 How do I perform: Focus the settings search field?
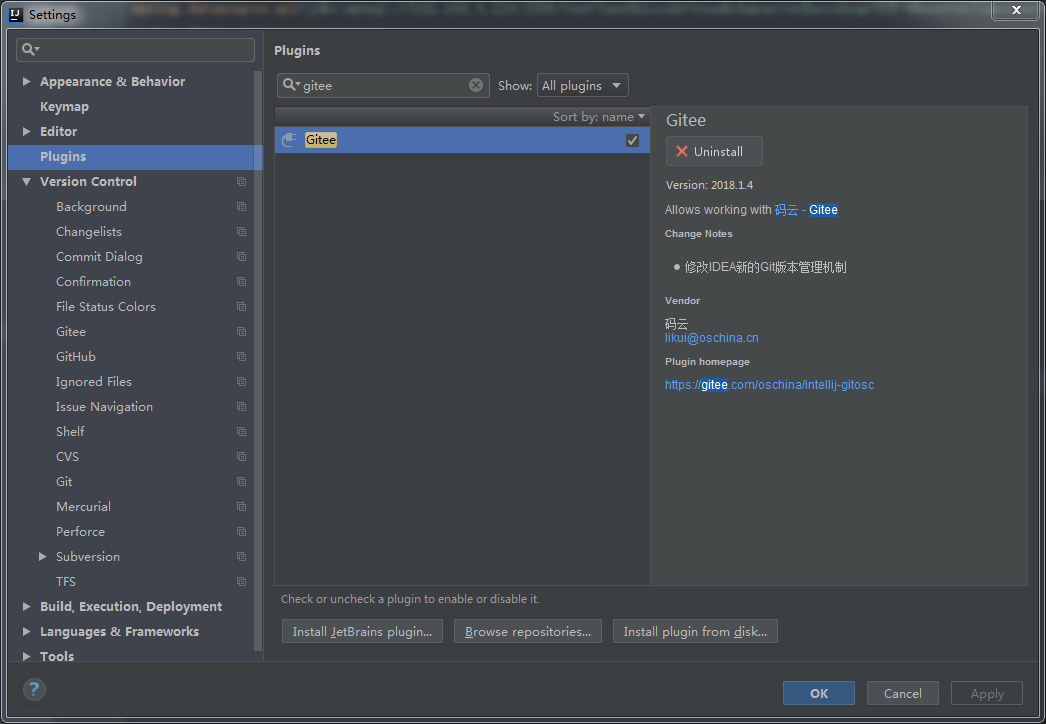click(x=135, y=50)
